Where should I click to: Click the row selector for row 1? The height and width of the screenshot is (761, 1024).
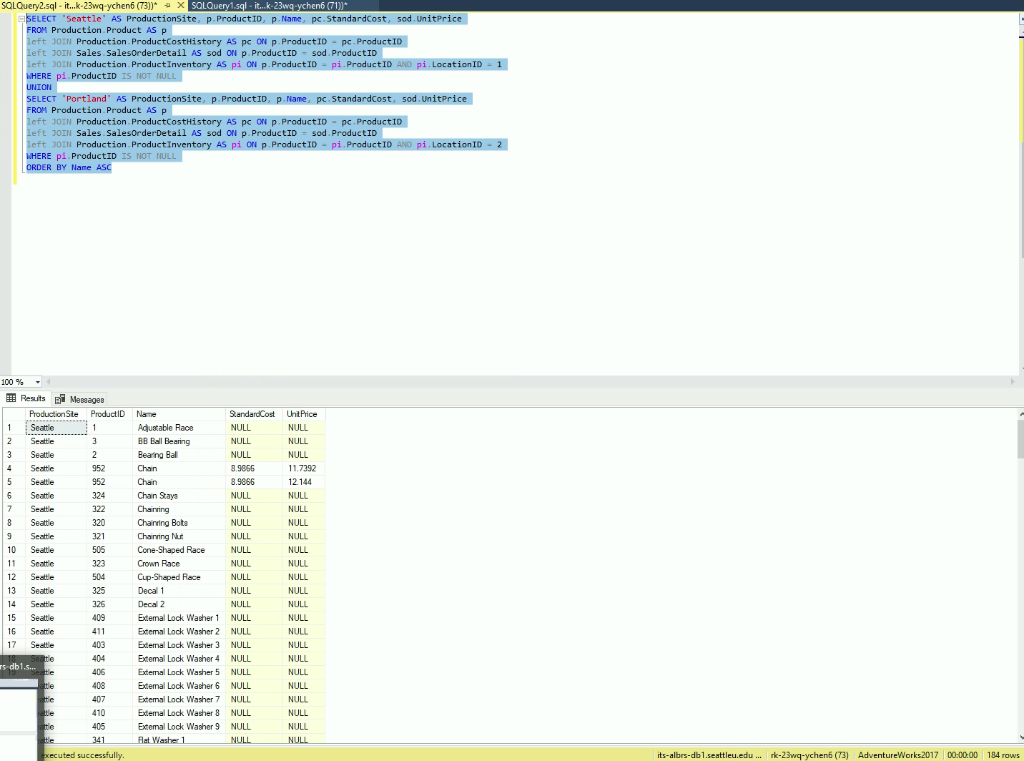[x=10, y=427]
